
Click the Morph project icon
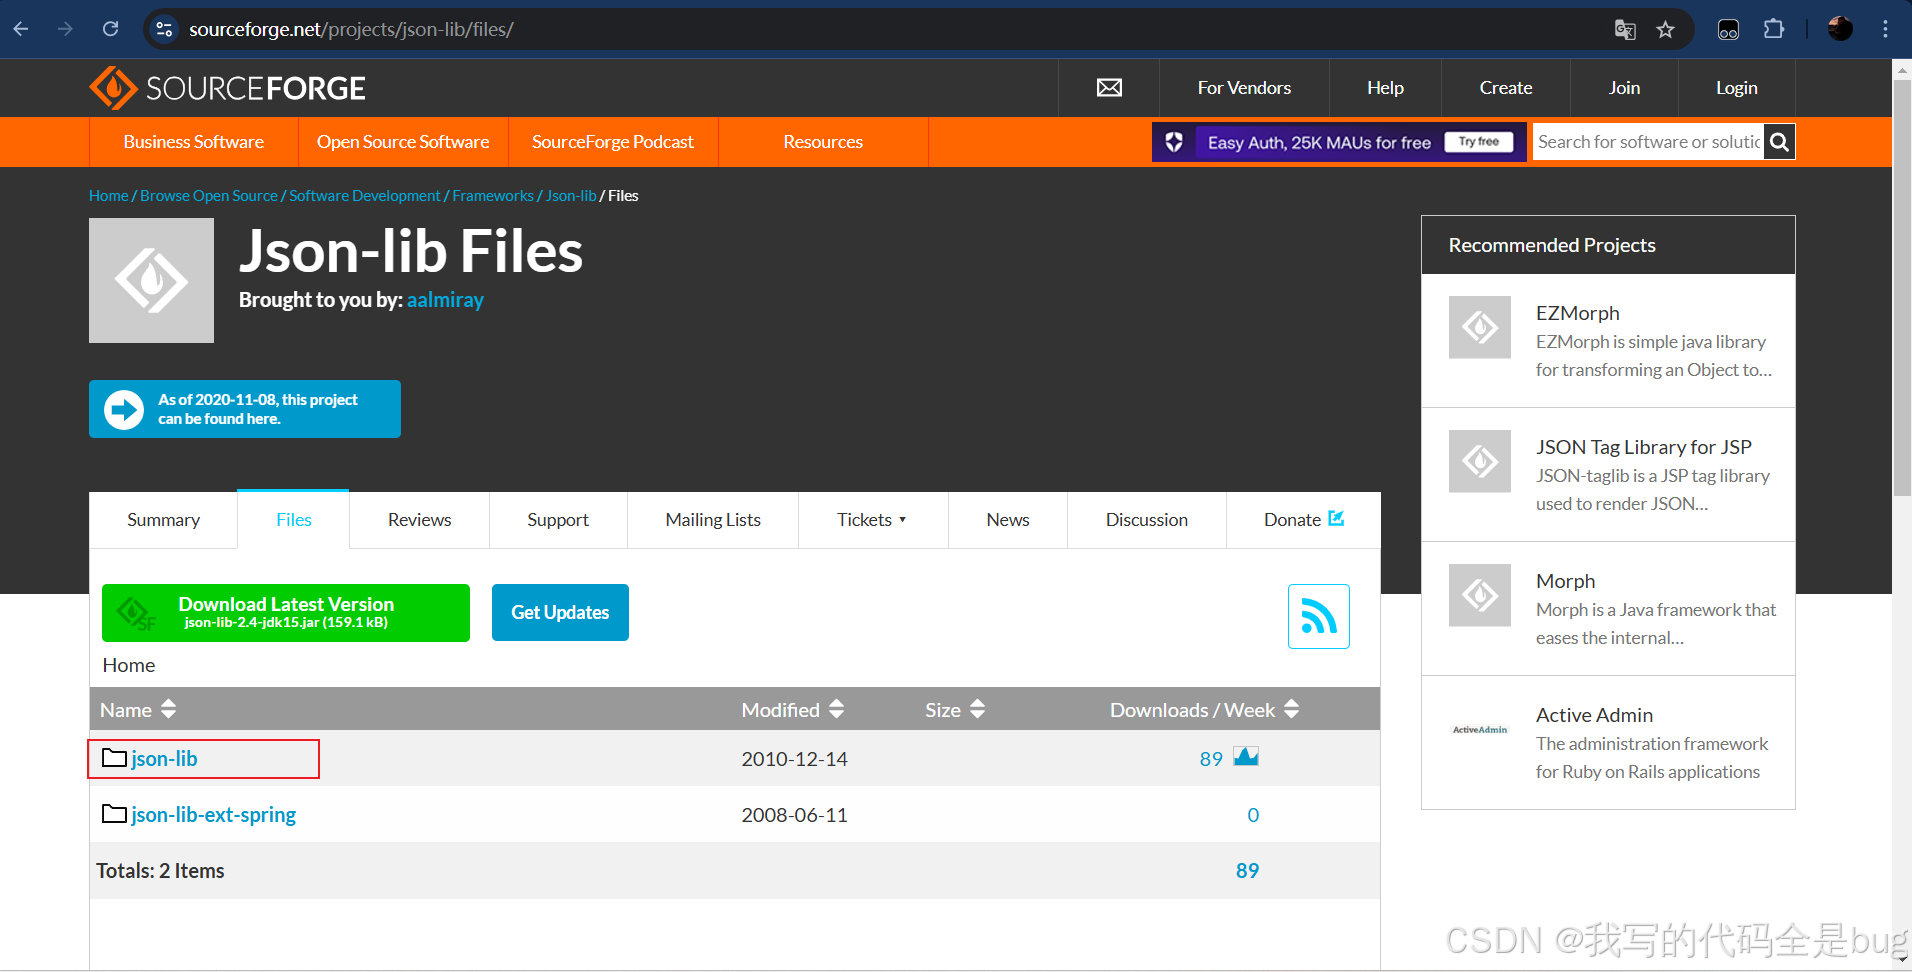click(1480, 595)
